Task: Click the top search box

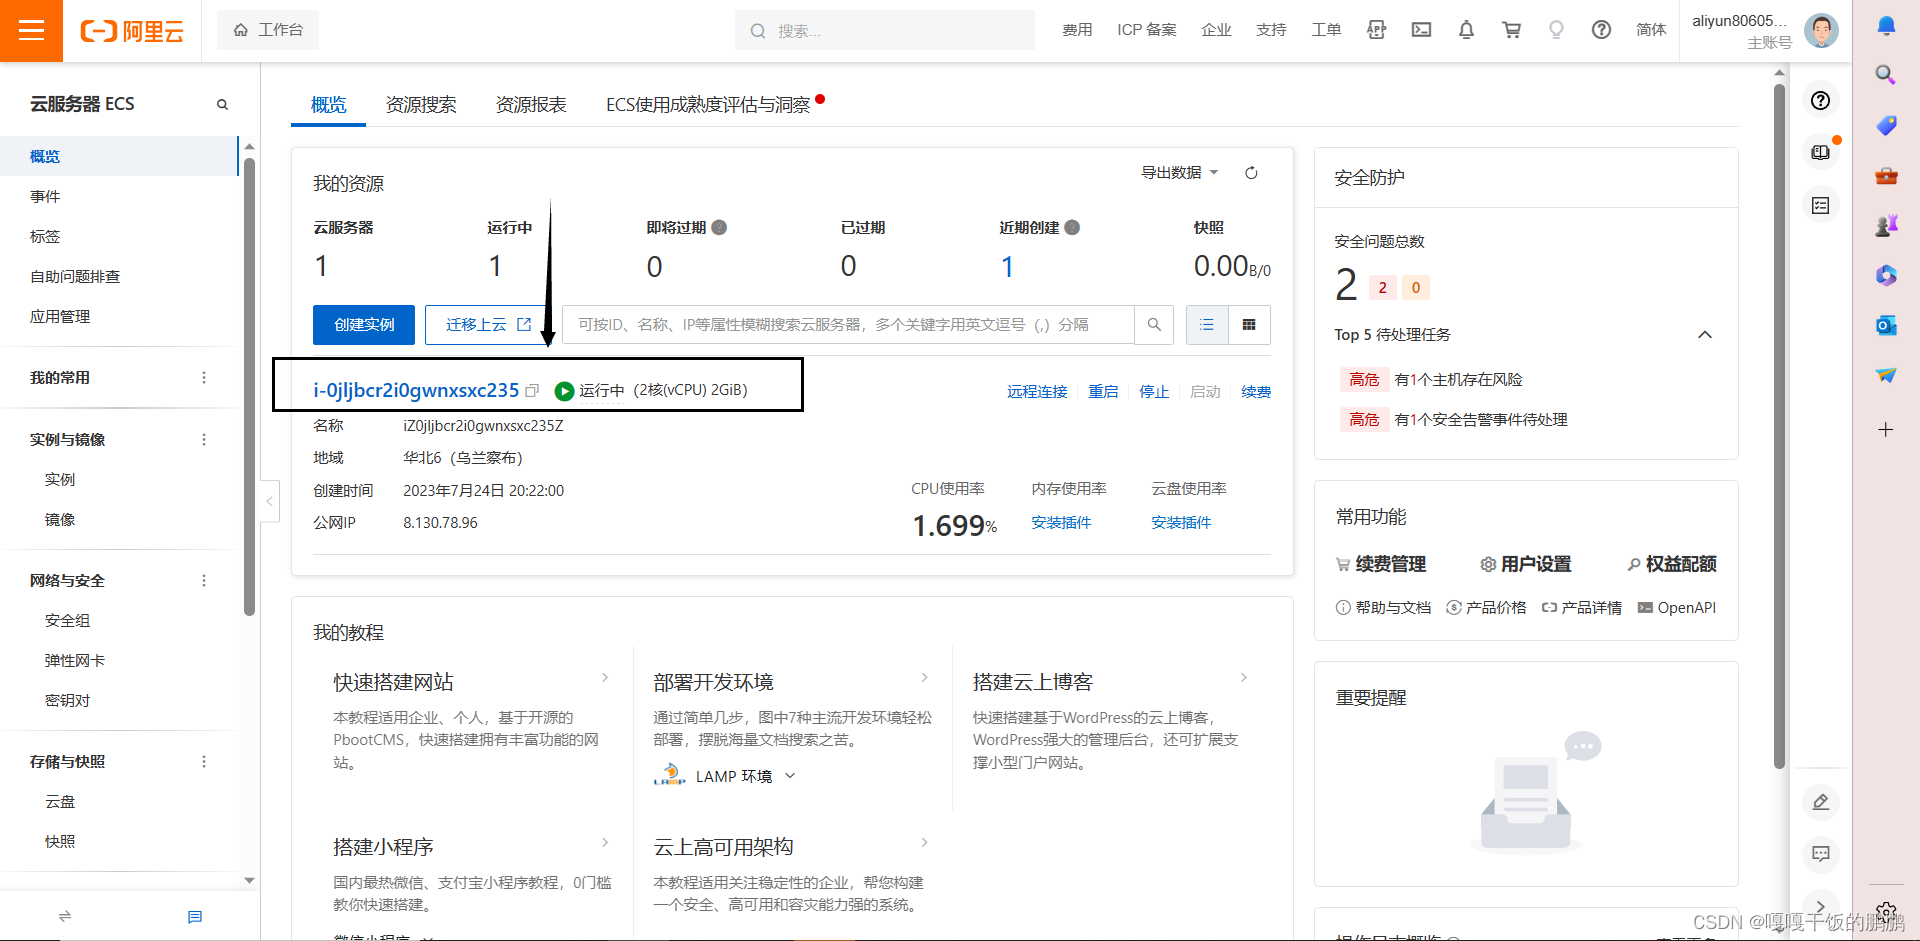Action: coord(885,30)
